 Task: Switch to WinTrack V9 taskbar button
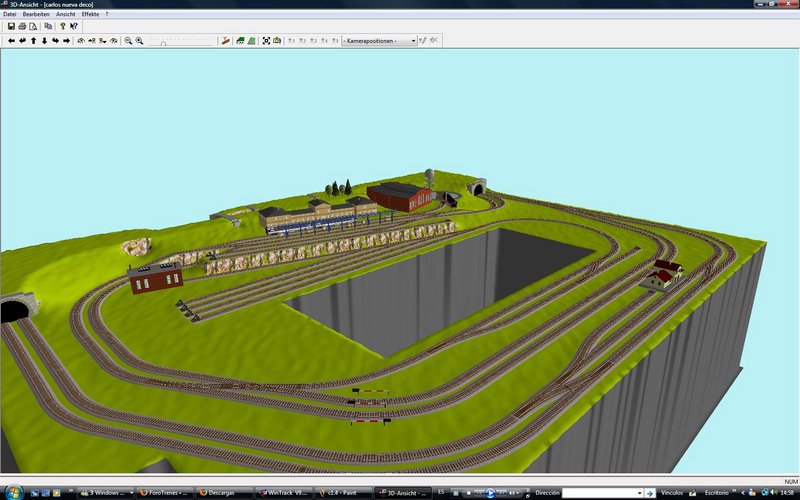284,493
